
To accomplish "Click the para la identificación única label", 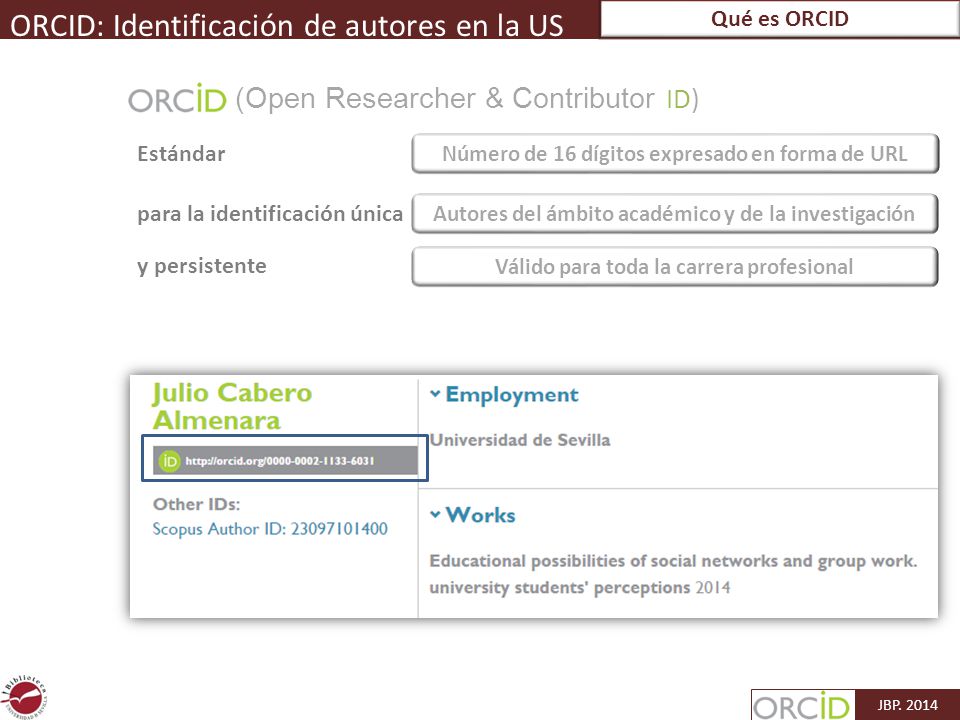I will coord(270,214).
